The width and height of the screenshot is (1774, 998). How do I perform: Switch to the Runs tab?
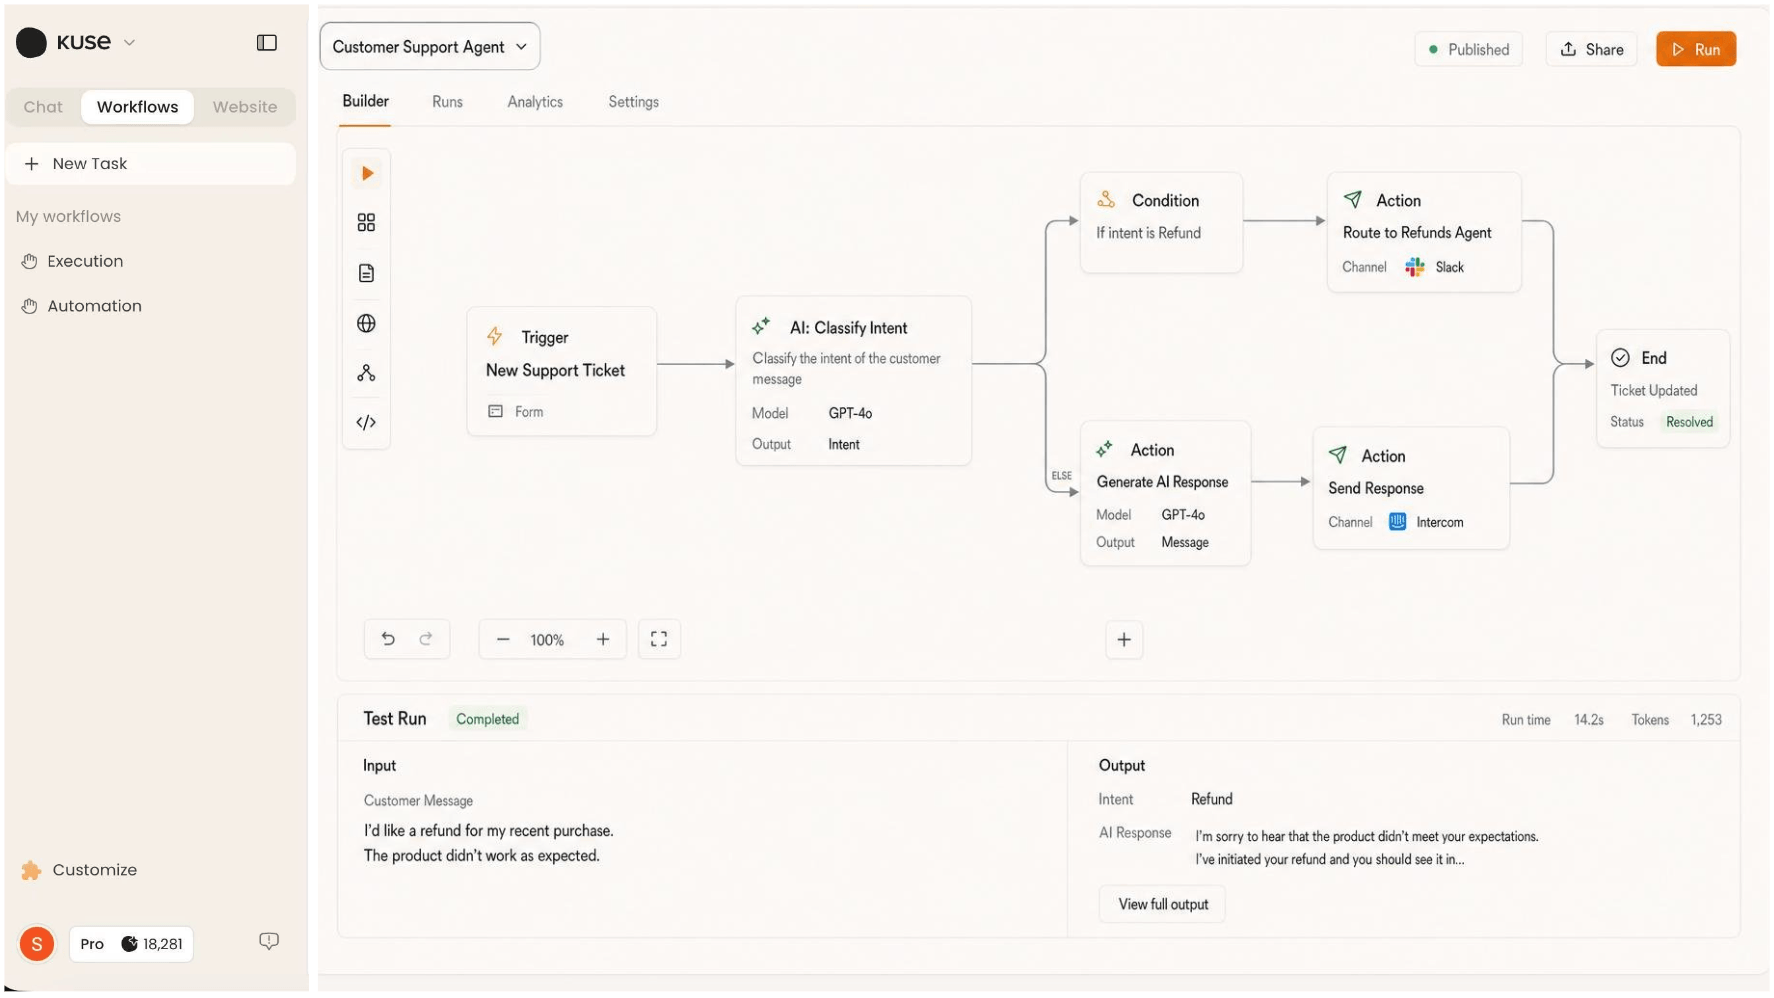(447, 102)
